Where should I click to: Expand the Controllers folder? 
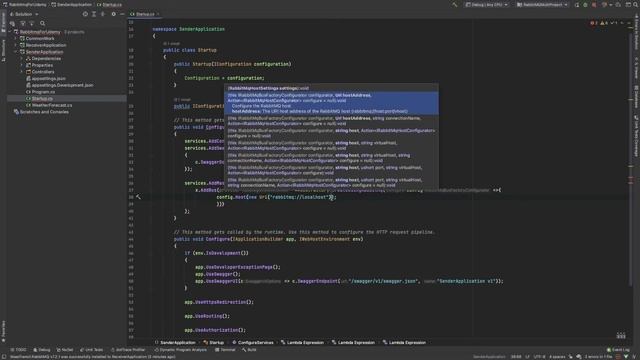point(22,72)
